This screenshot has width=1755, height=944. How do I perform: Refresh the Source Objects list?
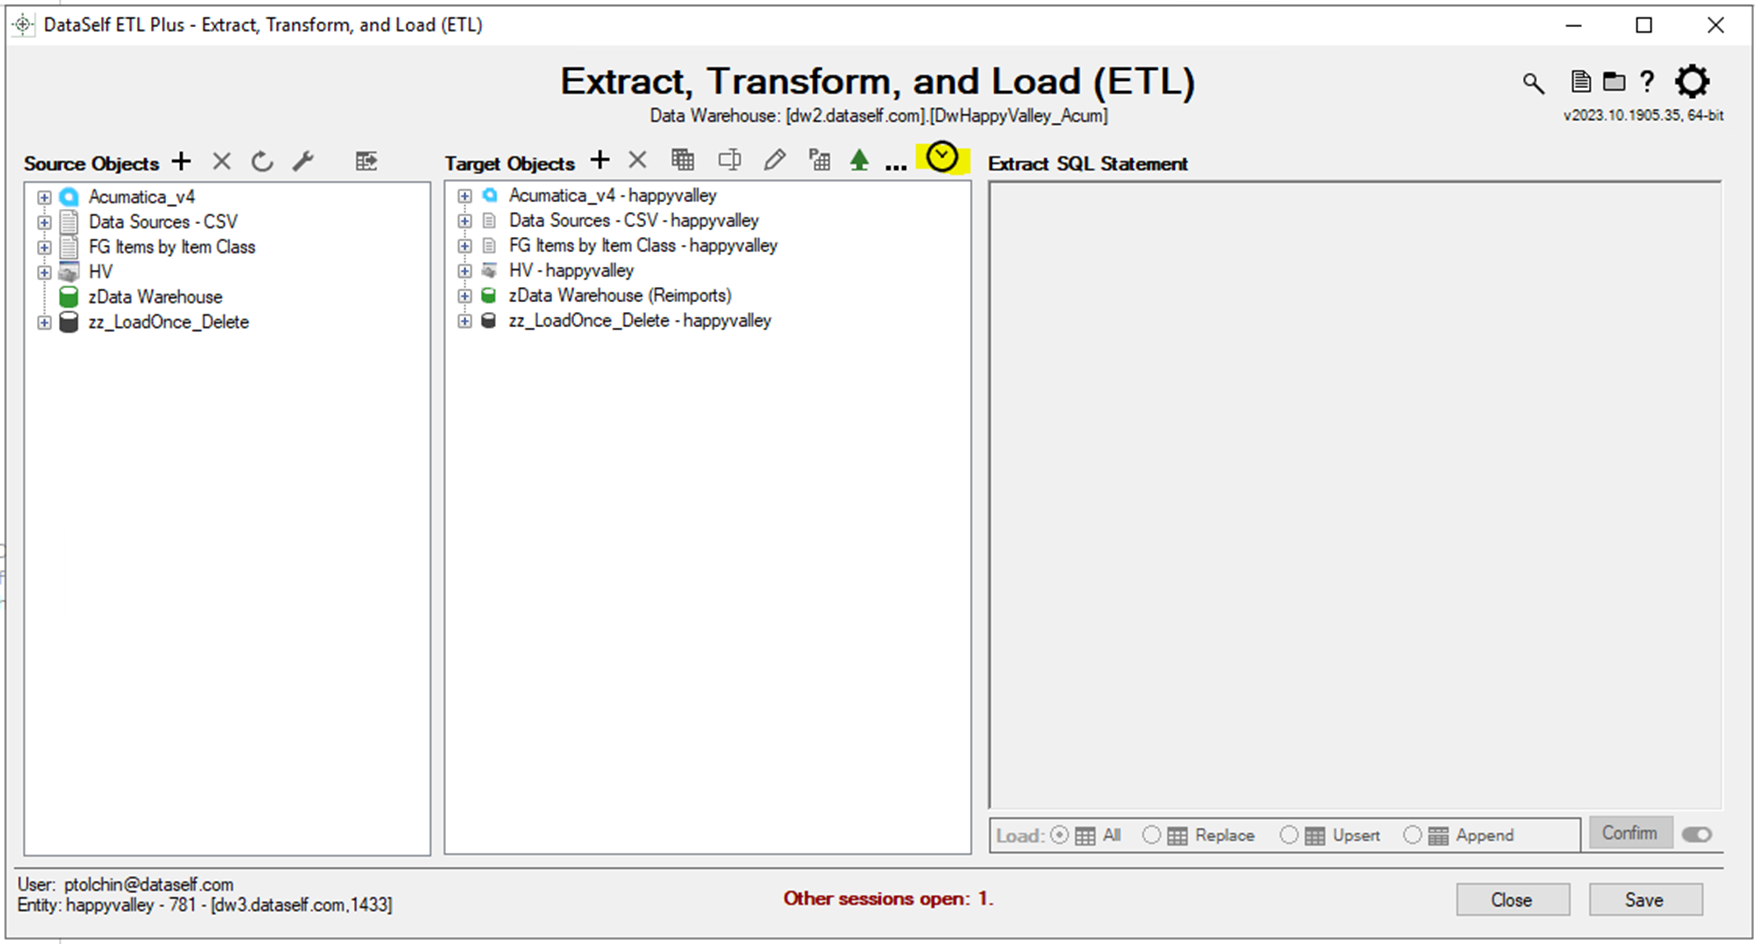coord(262,161)
